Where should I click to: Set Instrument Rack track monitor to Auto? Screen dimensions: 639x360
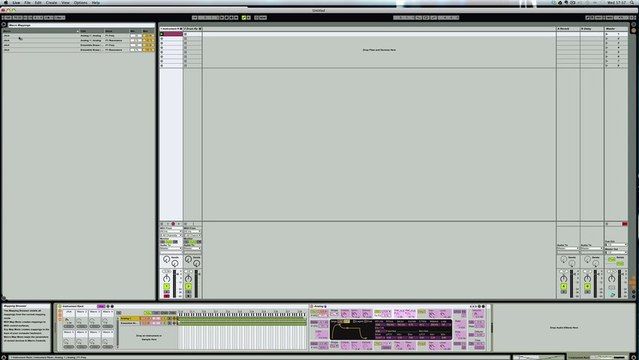tap(169, 242)
